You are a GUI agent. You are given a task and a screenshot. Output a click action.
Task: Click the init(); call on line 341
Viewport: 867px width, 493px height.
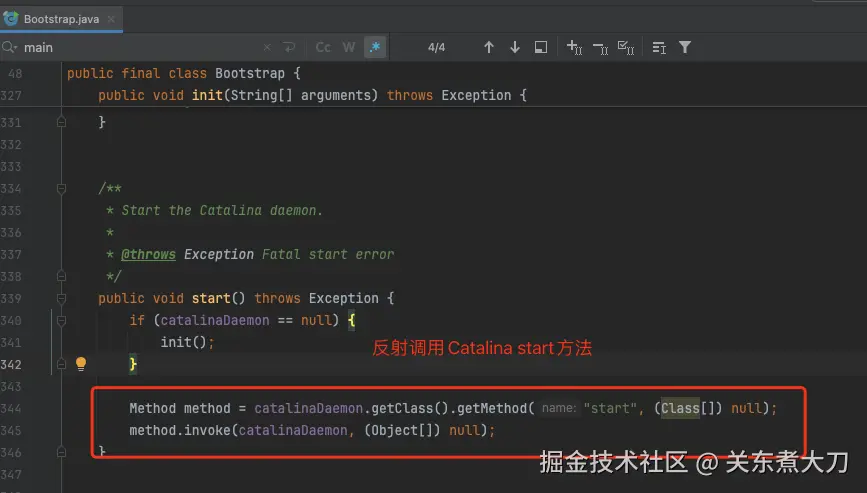tap(187, 342)
